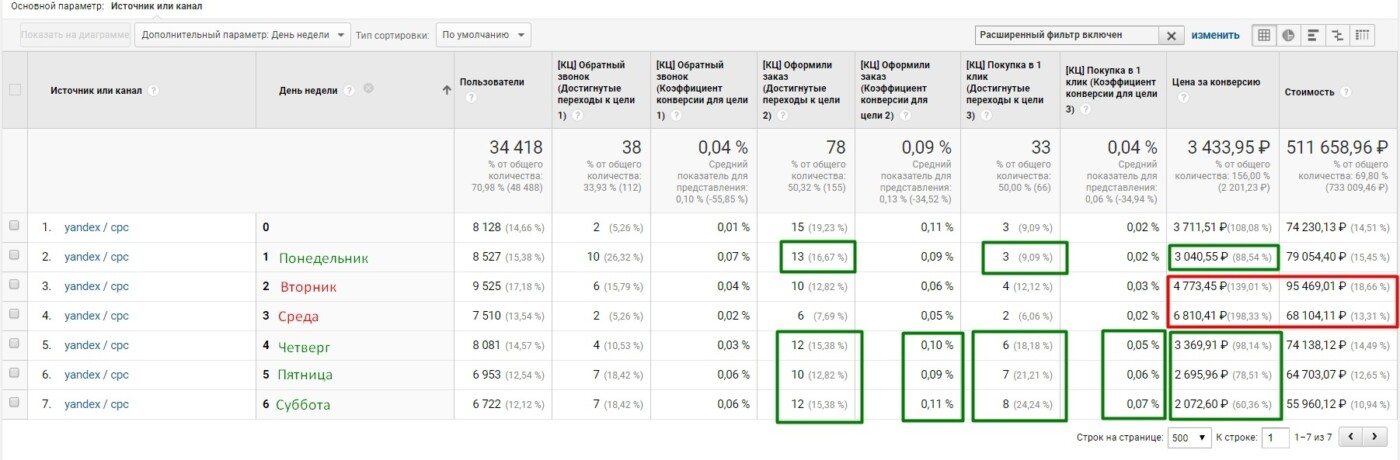The width and height of the screenshot is (1400, 460).
Task: Sort by the Цена за конверсию column header
Action: click(x=1216, y=82)
